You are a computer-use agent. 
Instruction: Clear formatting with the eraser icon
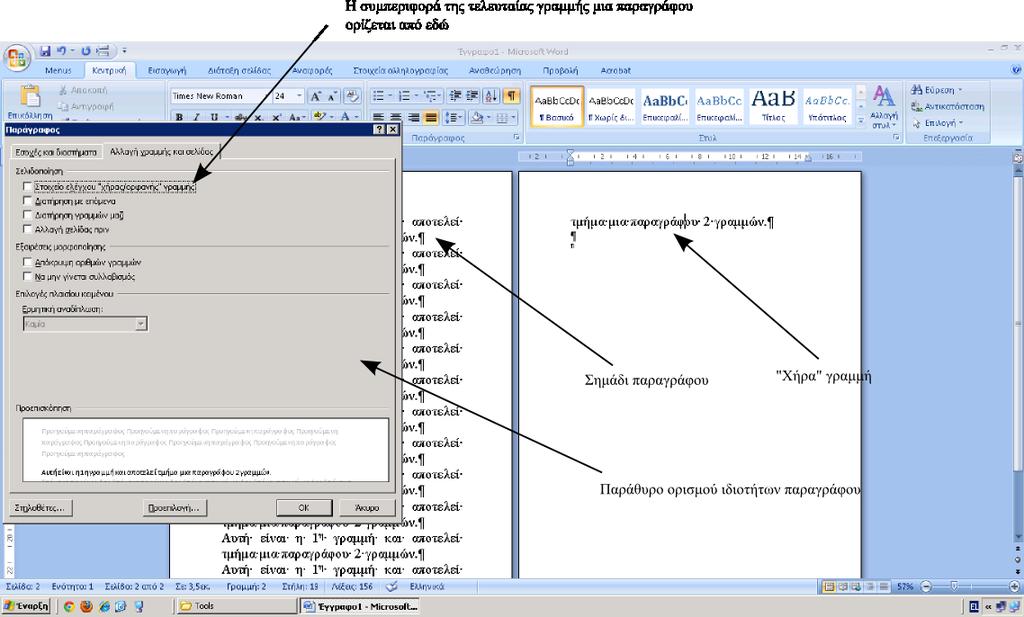coord(352,96)
